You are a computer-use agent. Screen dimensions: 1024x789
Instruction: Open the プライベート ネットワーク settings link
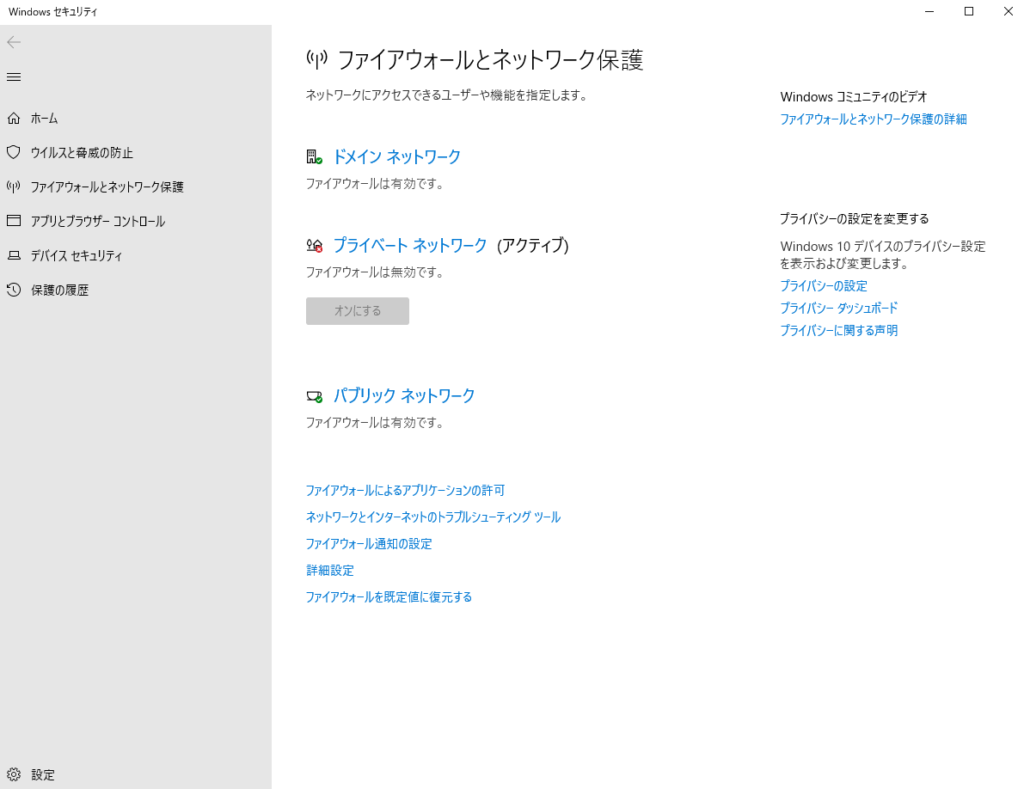coord(409,245)
